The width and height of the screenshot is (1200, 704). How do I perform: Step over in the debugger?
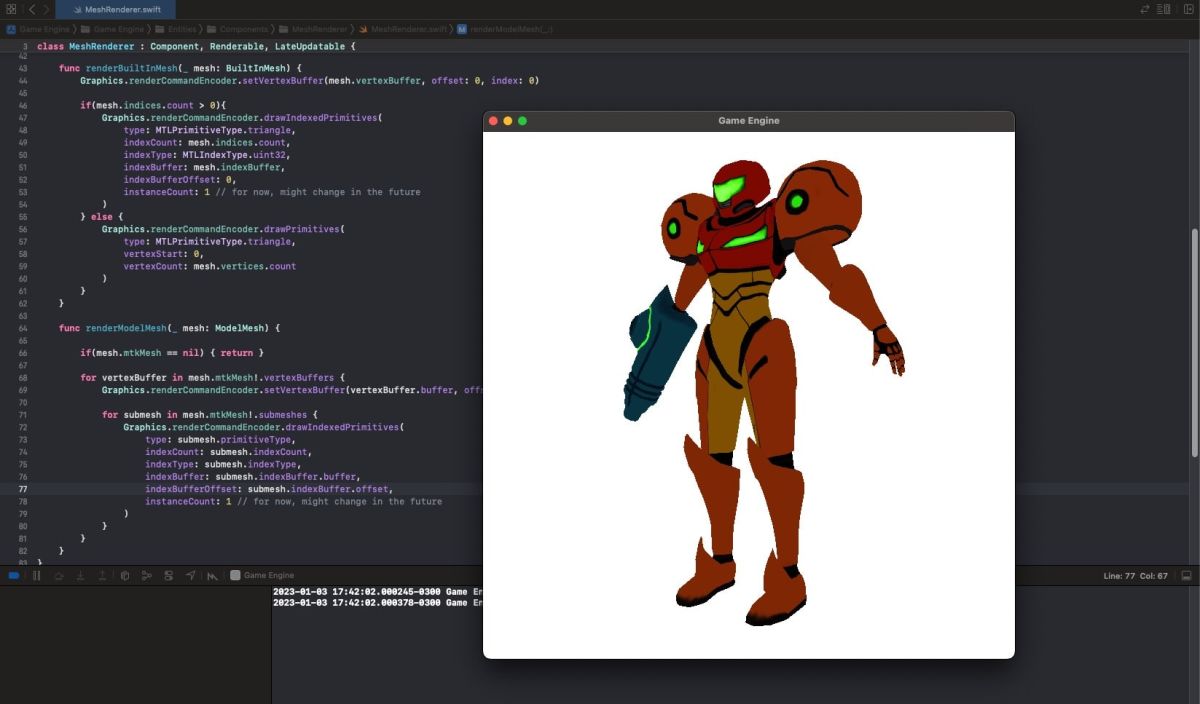(x=59, y=576)
